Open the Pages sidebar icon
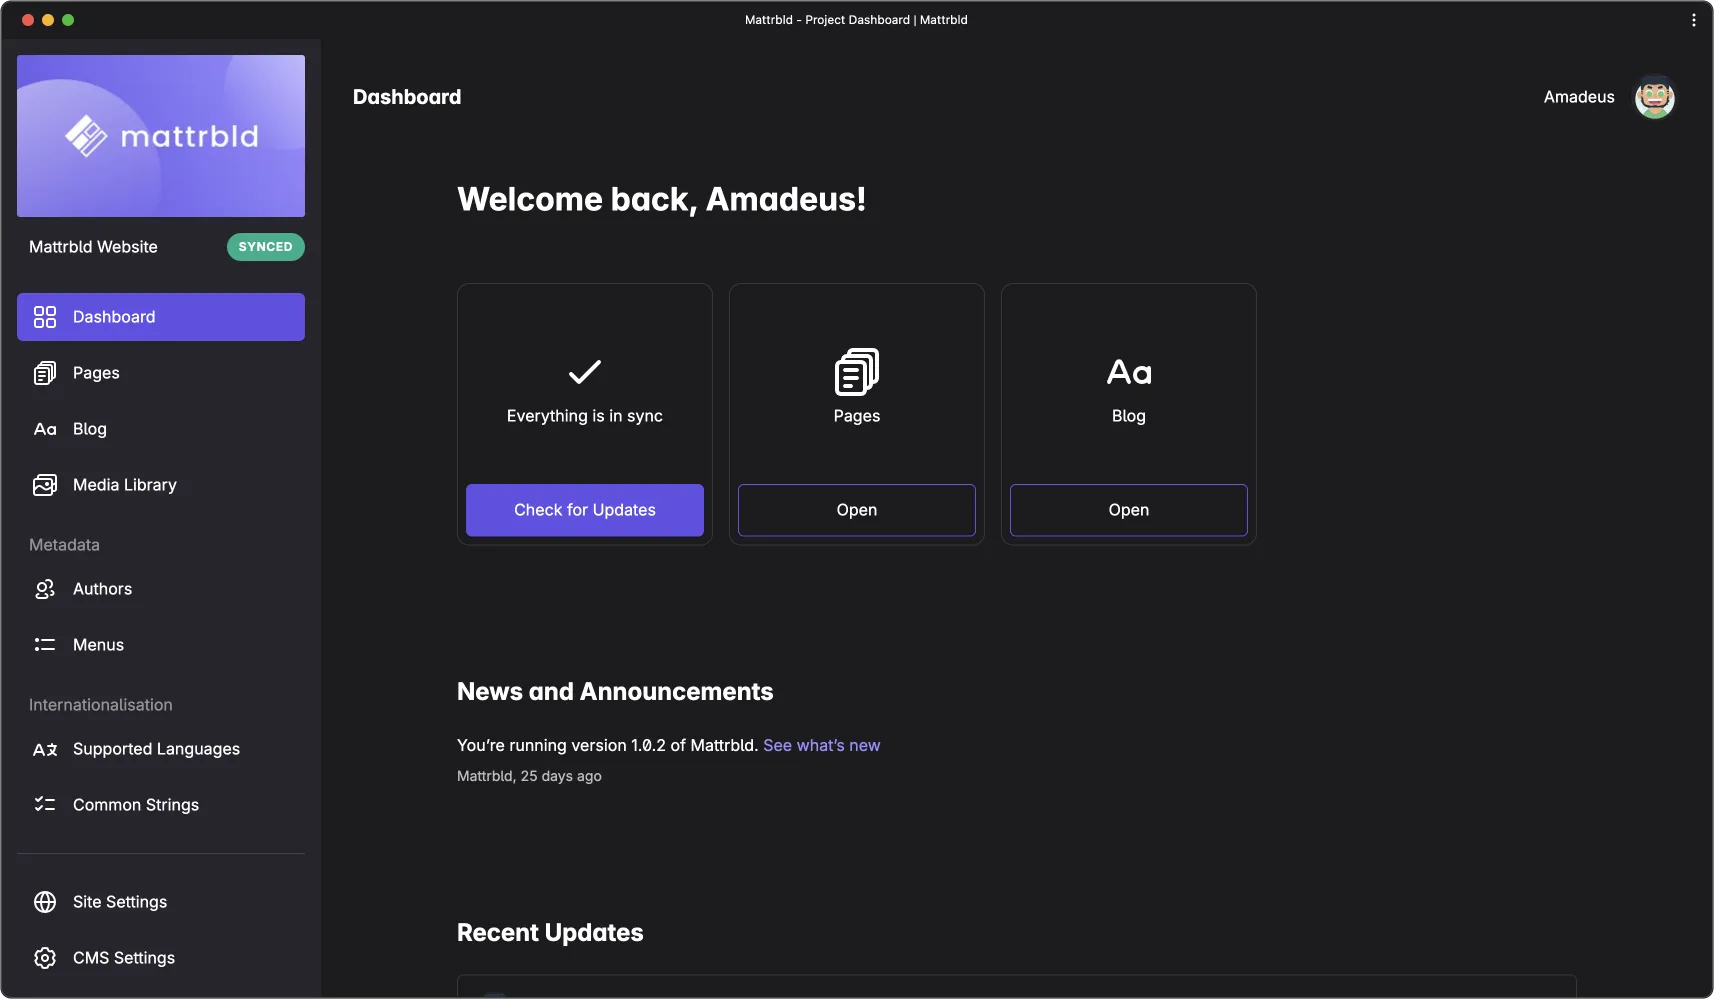1714x999 pixels. point(45,373)
